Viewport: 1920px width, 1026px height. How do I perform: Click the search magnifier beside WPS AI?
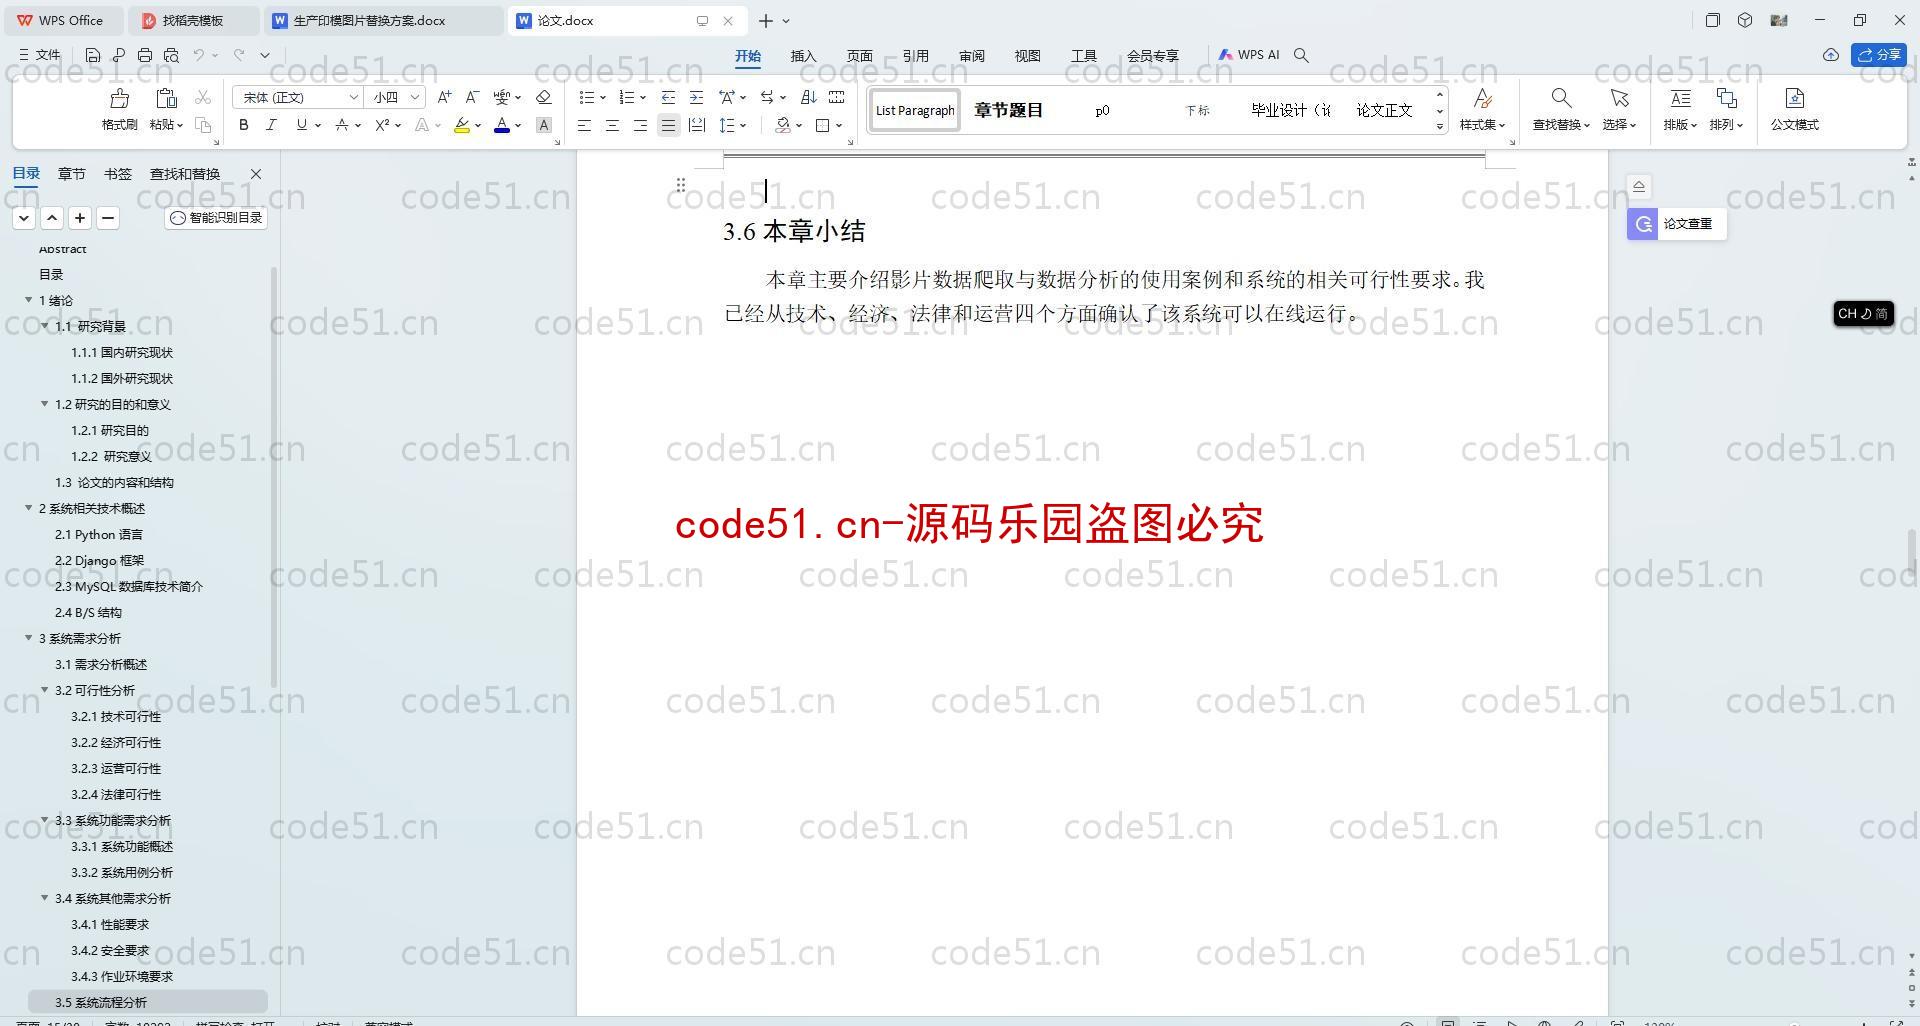click(1301, 55)
